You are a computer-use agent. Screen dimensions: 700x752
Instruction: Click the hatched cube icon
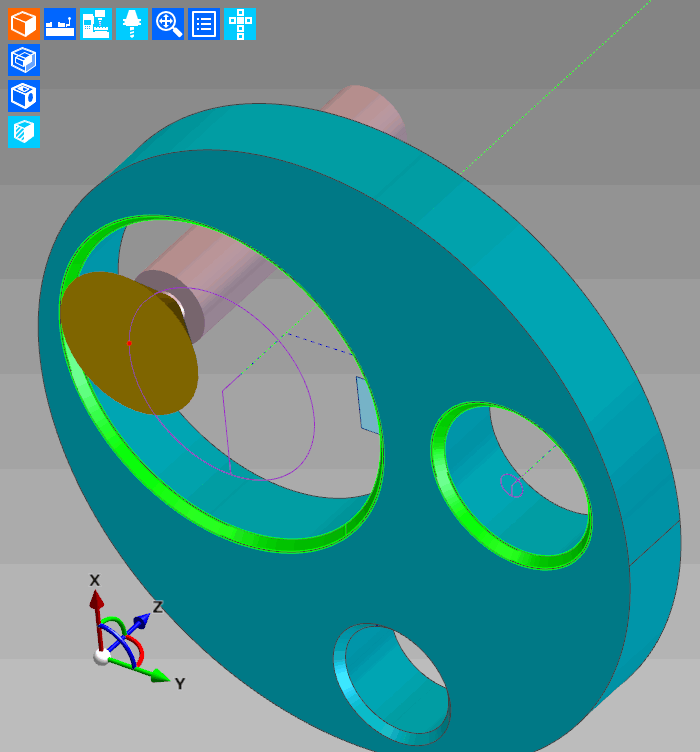pos(24,132)
